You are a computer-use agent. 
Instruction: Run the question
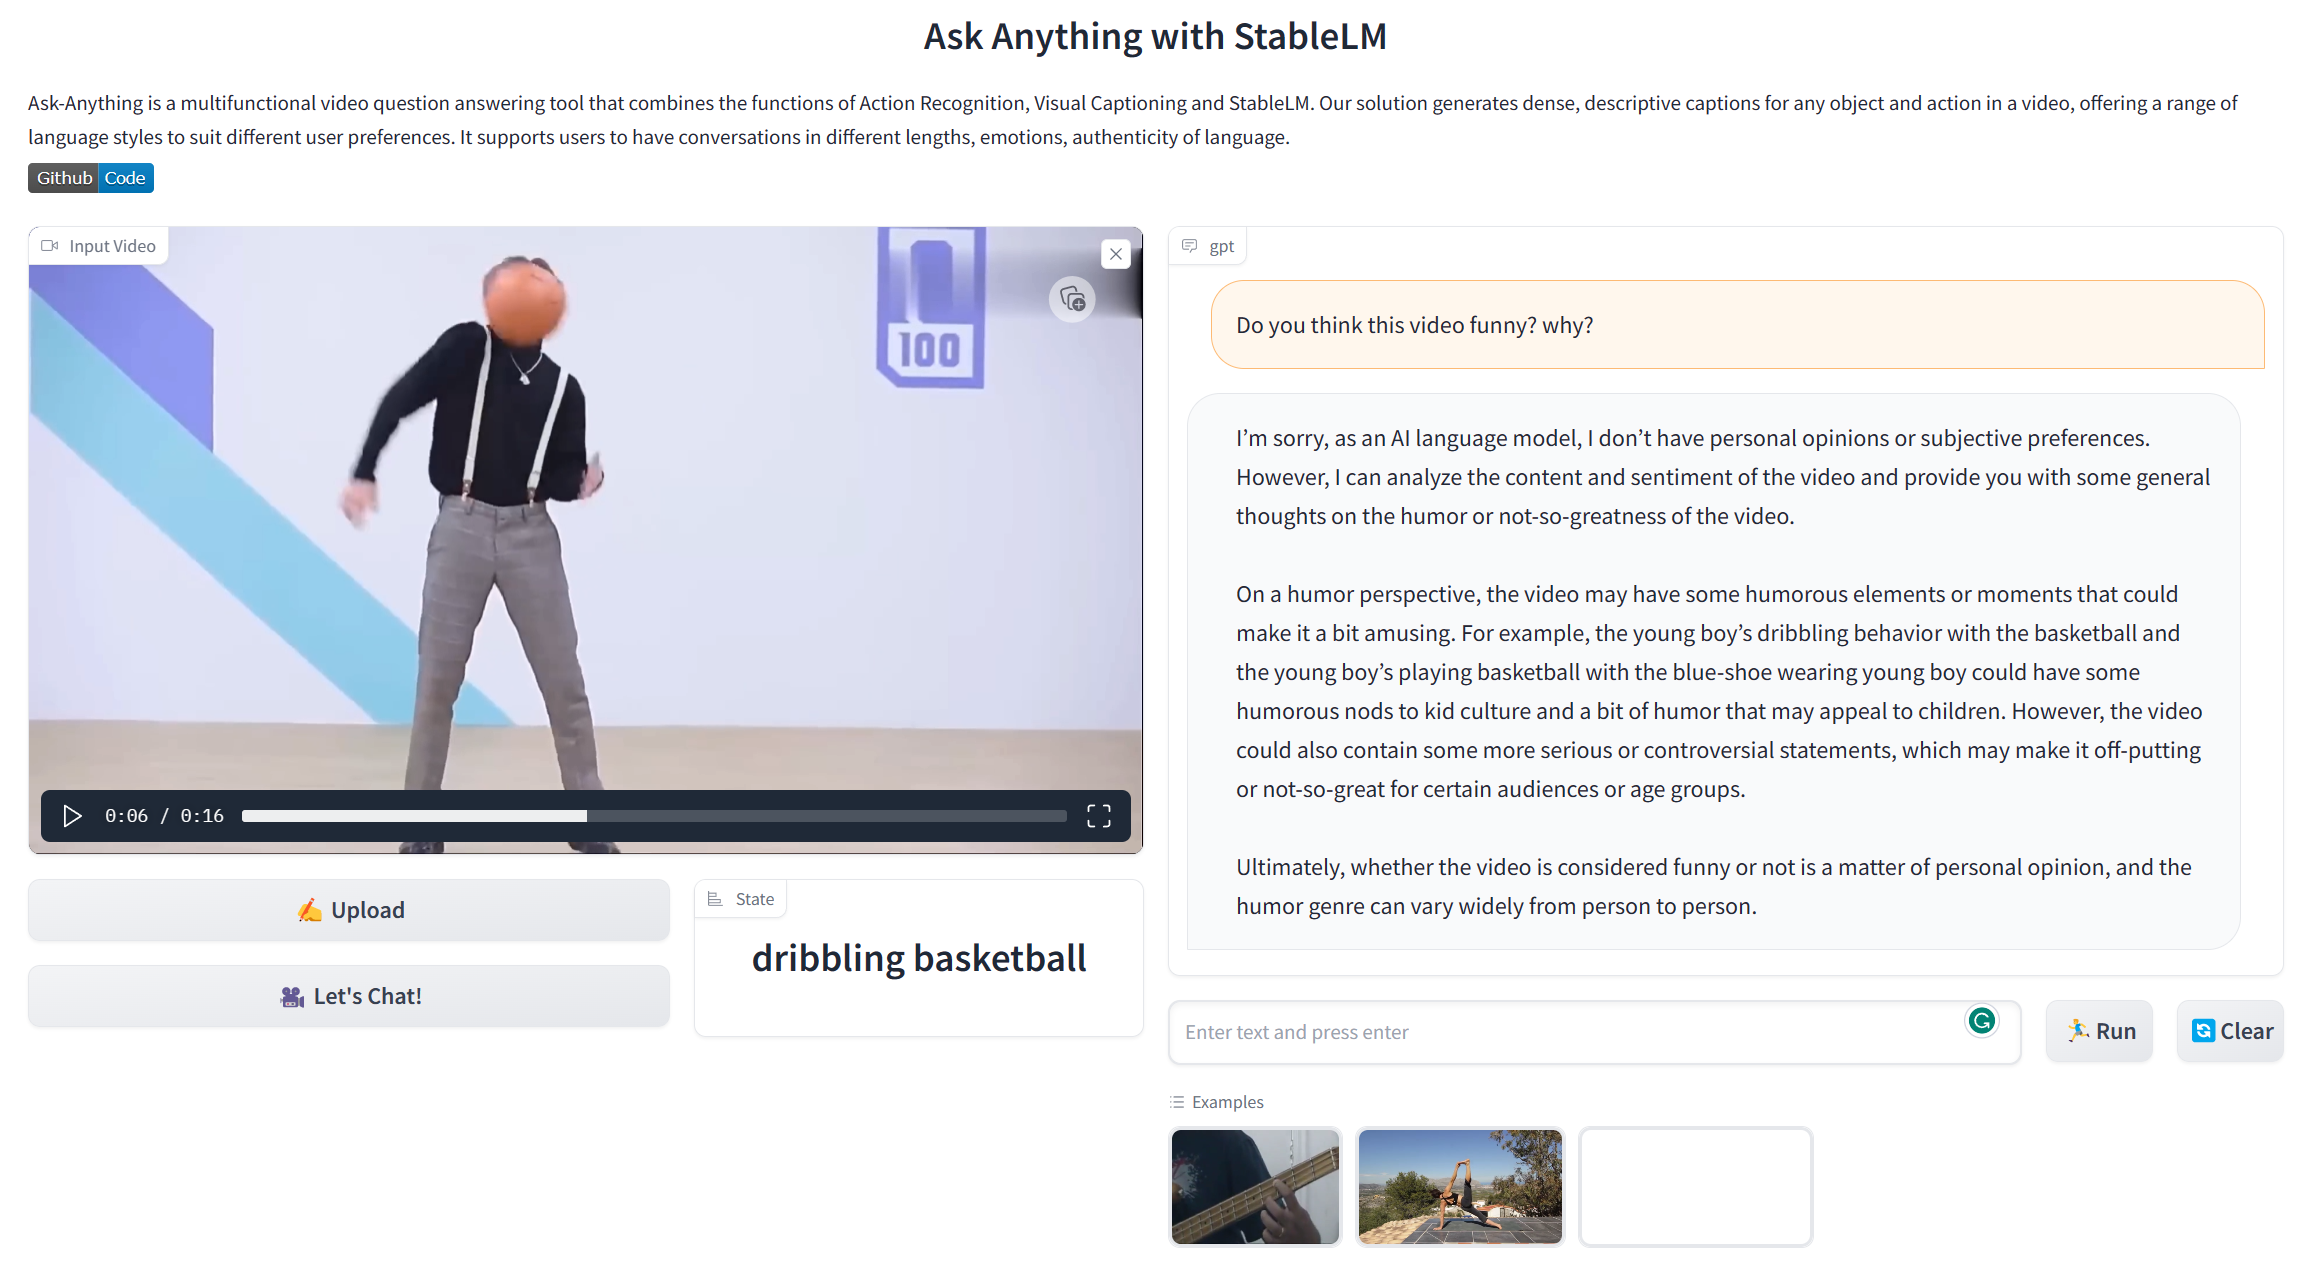[x=2099, y=1031]
